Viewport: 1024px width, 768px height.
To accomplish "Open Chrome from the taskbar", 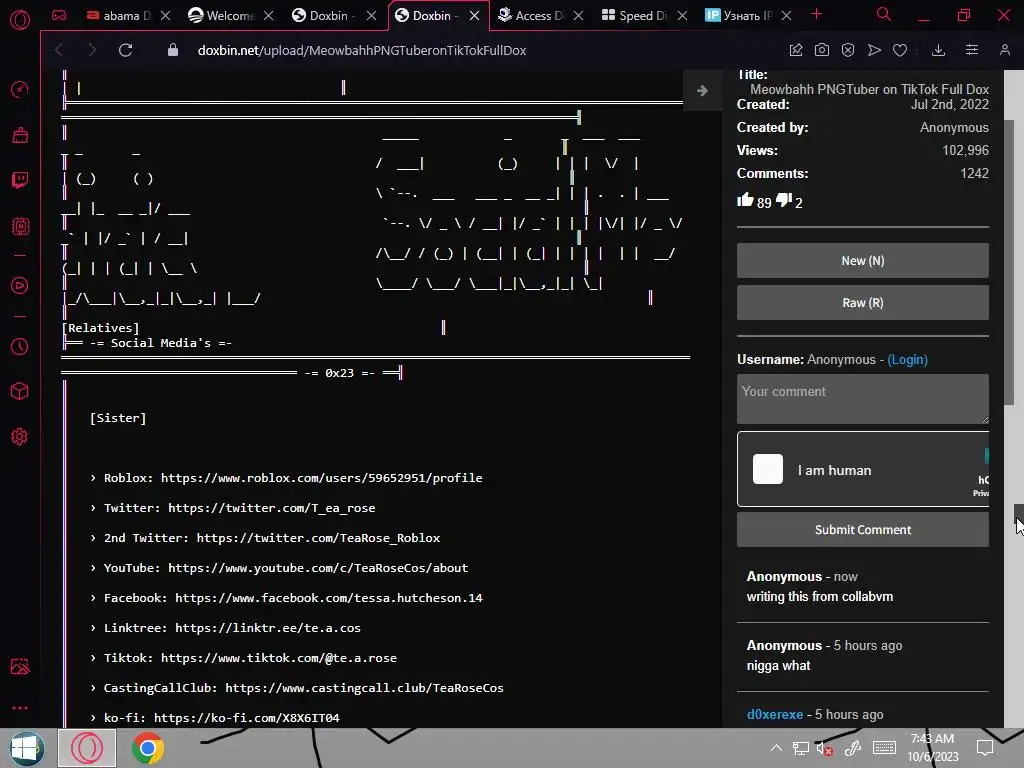I will [x=148, y=748].
